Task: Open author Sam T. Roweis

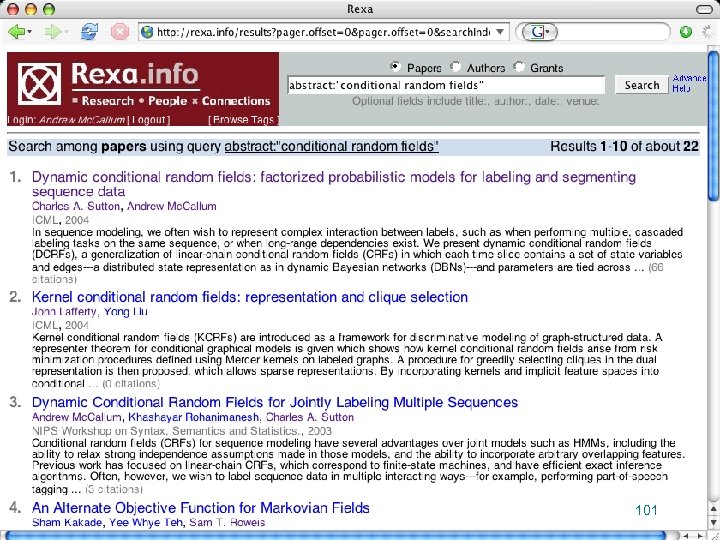Action: (227, 523)
